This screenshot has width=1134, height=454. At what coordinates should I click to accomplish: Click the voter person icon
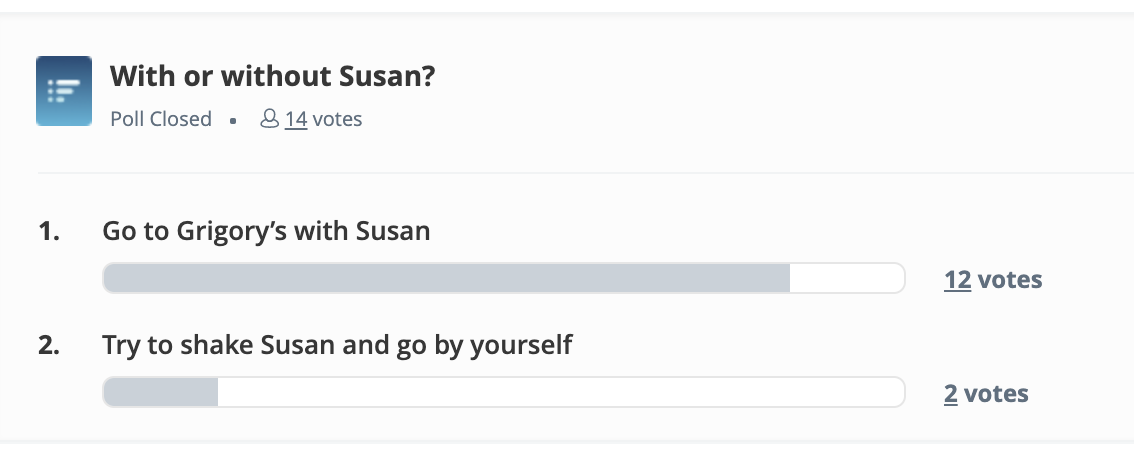tap(269, 119)
